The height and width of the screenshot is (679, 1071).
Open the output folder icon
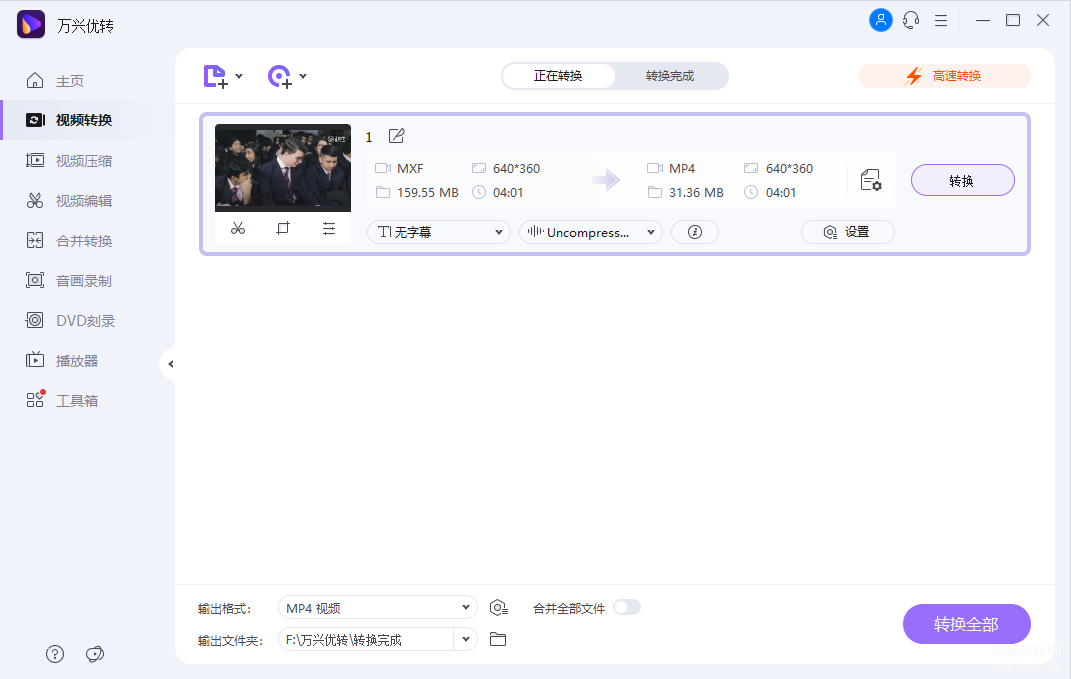[498, 639]
